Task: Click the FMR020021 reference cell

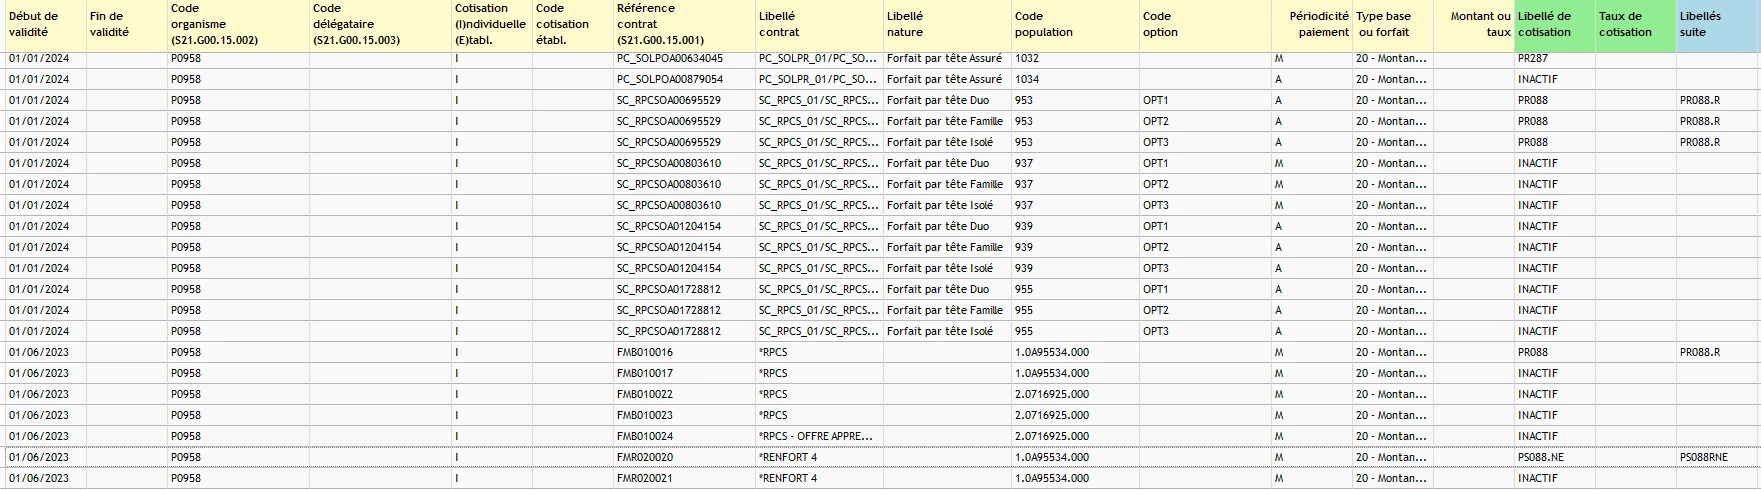Action: point(684,478)
